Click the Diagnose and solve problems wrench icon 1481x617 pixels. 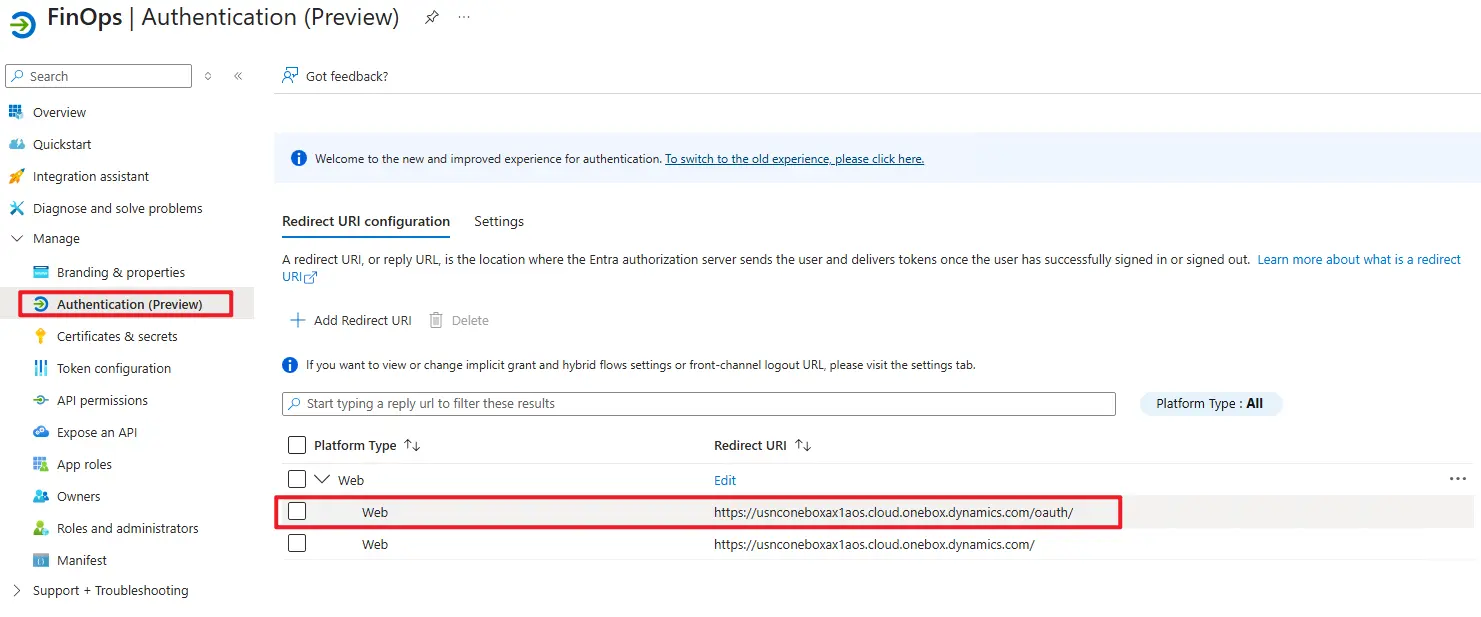coord(16,208)
